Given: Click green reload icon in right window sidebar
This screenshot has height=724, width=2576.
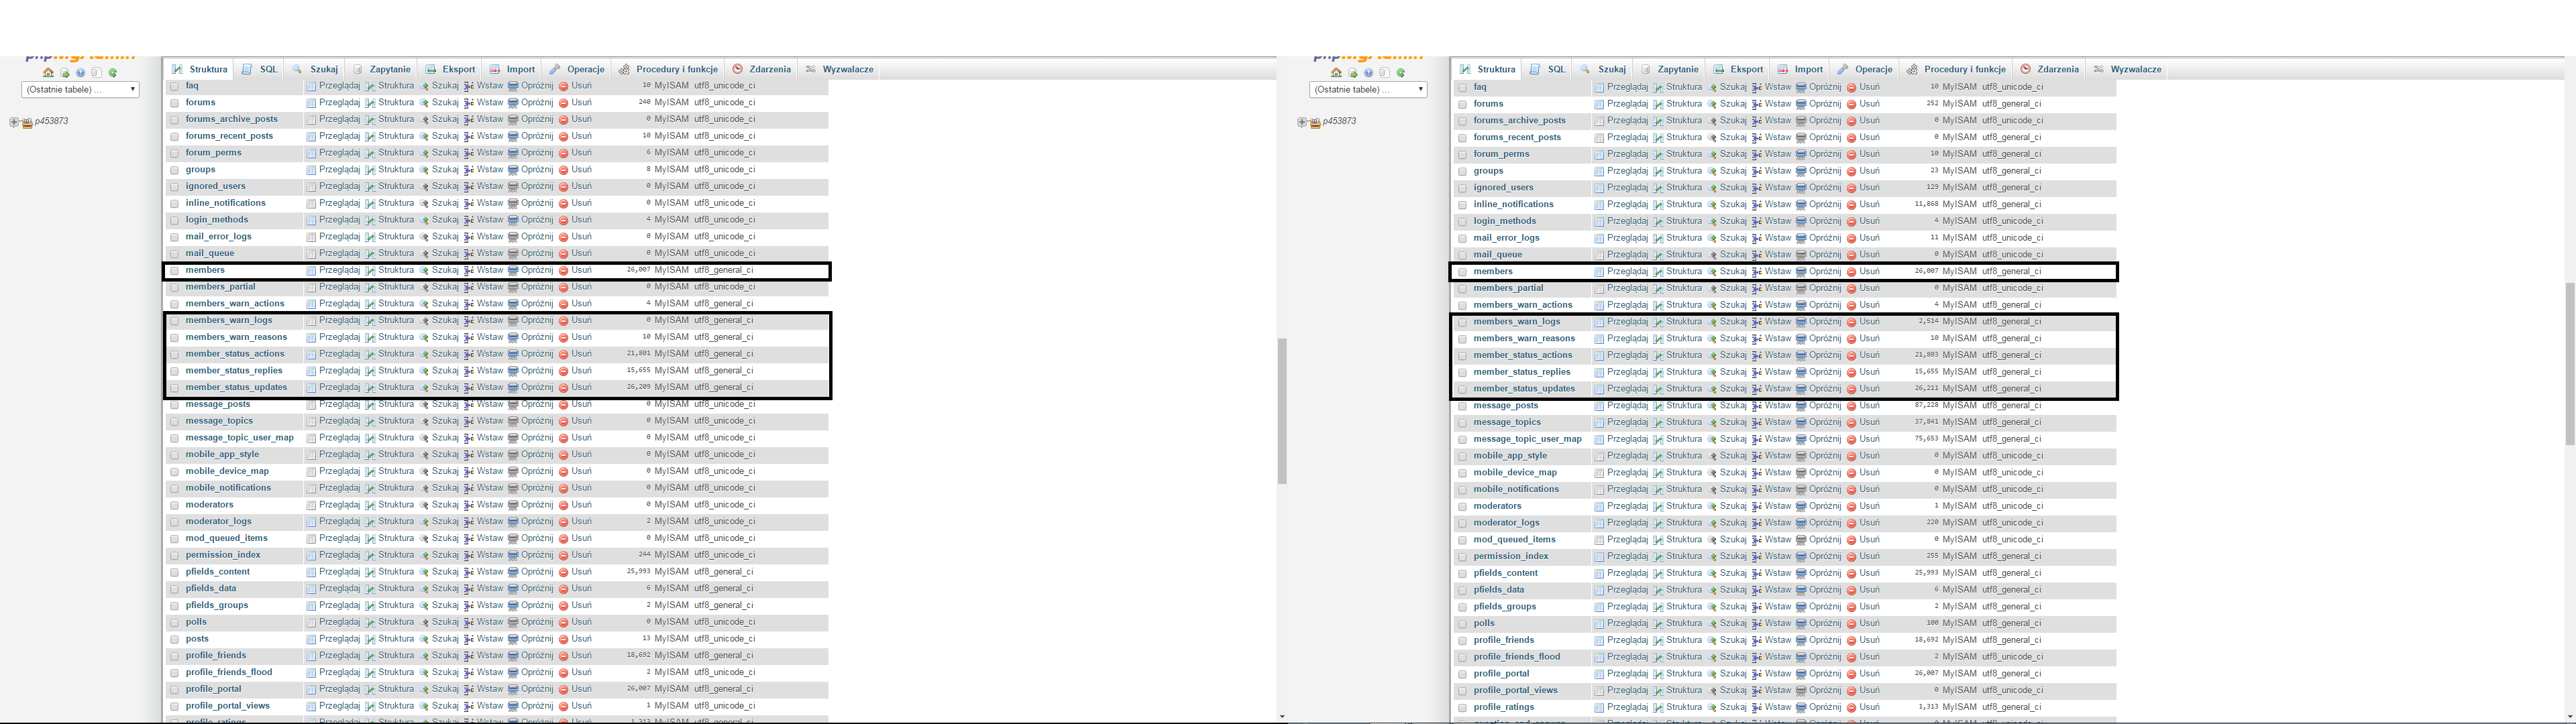Looking at the screenshot, I should (x=1401, y=73).
